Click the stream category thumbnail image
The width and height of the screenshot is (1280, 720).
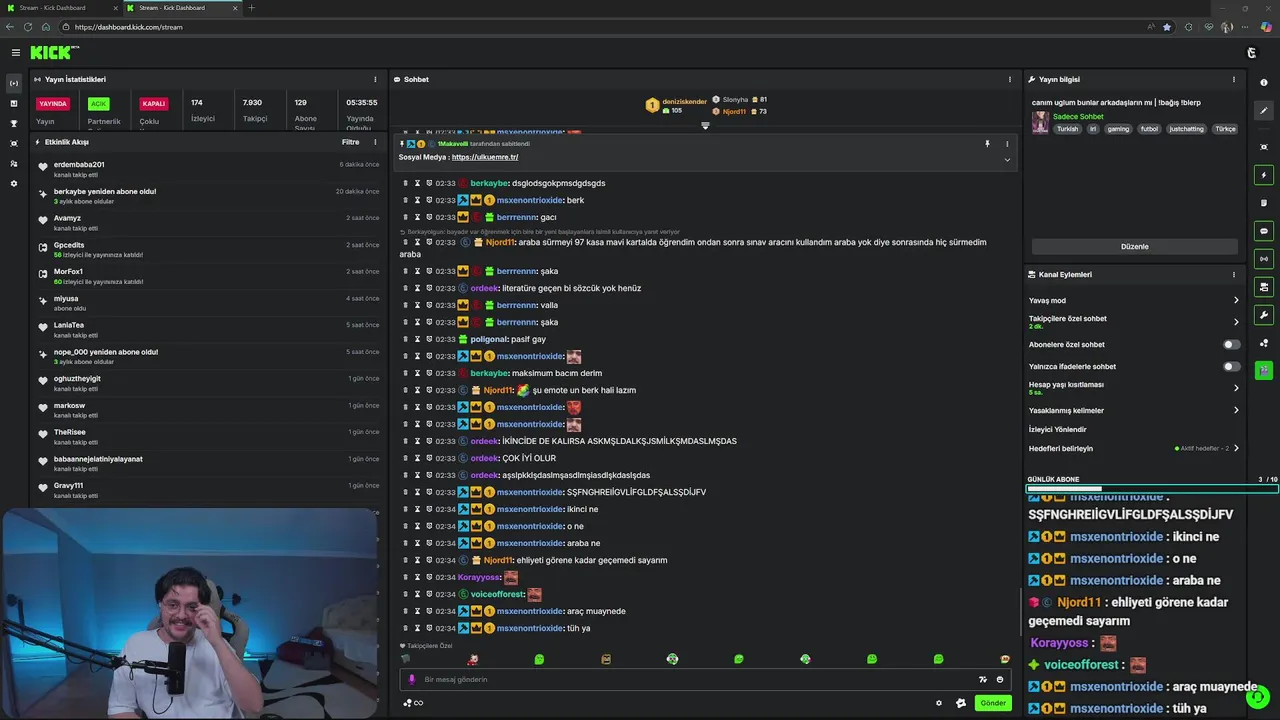click(x=1041, y=122)
